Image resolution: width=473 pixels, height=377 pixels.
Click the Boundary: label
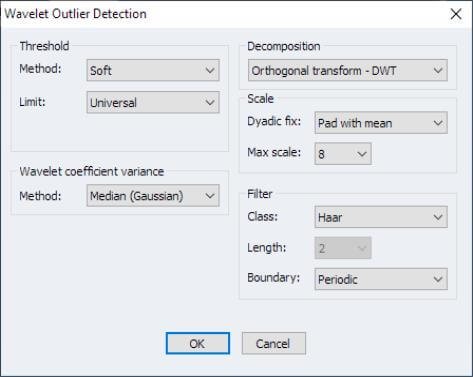click(x=273, y=278)
